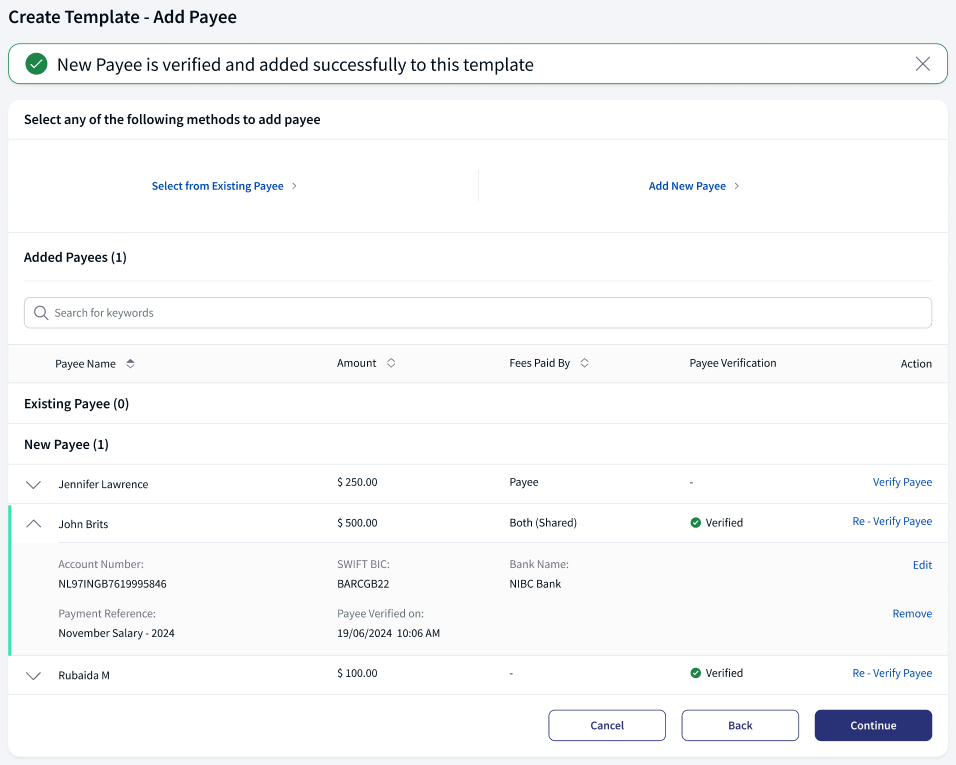956x765 pixels.
Task: Click the Cancel button
Action: (x=607, y=725)
